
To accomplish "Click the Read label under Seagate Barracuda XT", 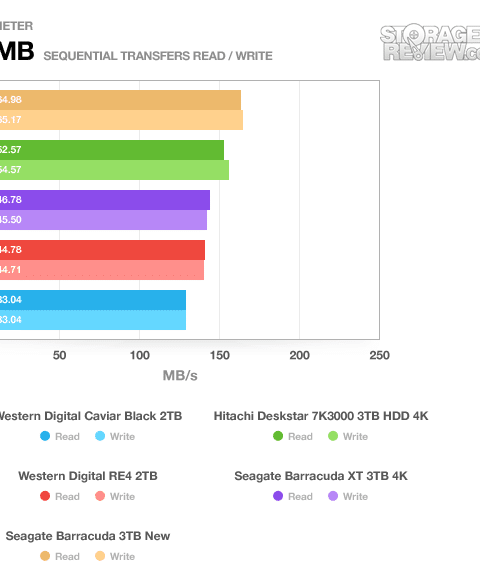I will 300,496.
